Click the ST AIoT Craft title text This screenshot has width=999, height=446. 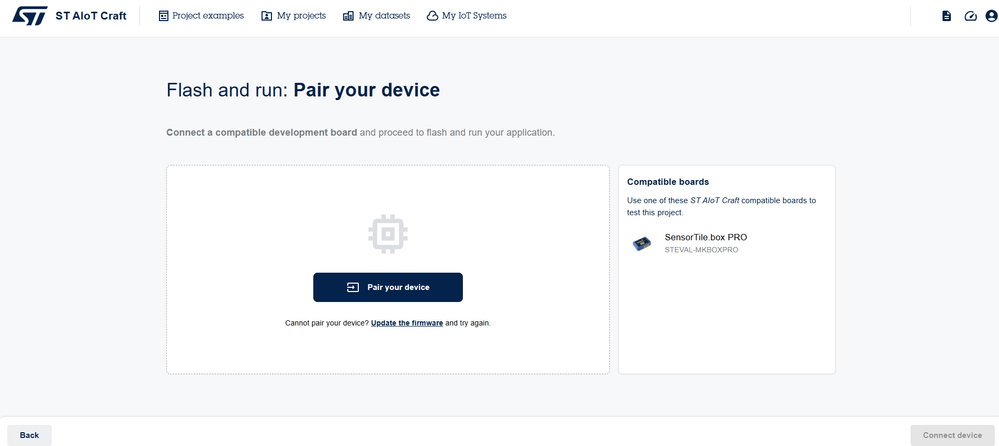(91, 16)
